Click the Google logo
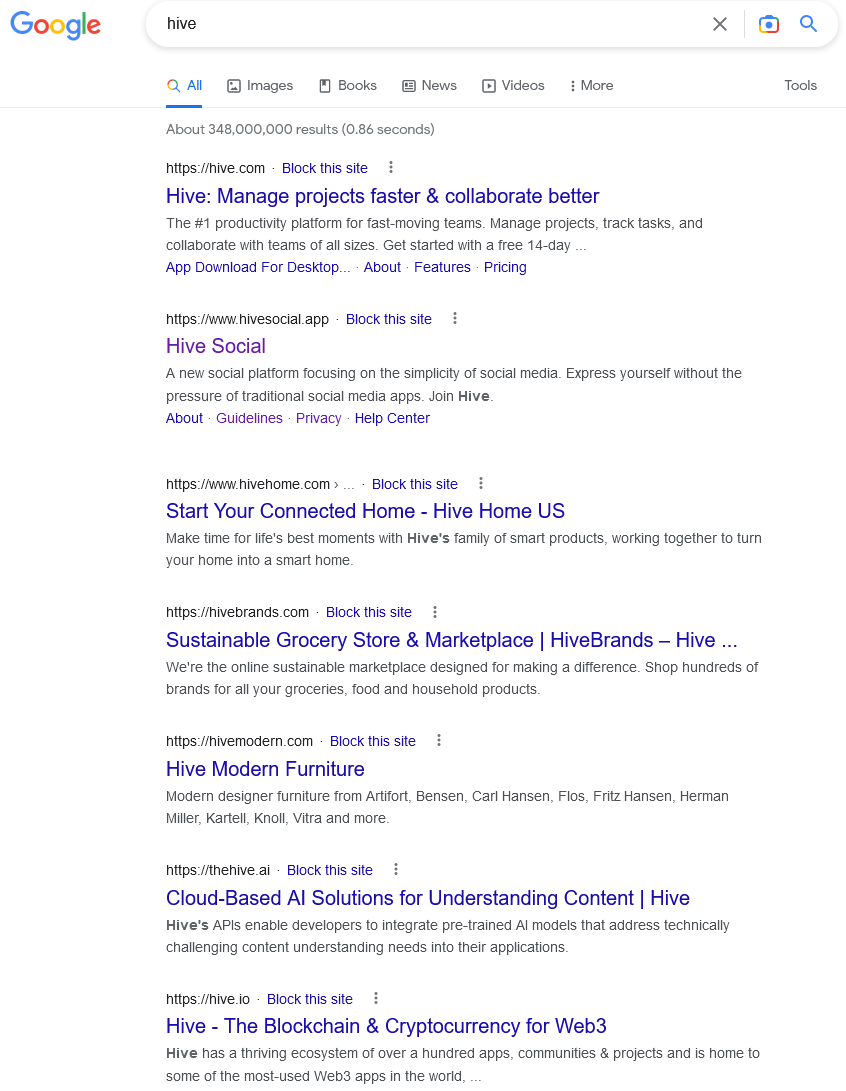 (x=56, y=25)
